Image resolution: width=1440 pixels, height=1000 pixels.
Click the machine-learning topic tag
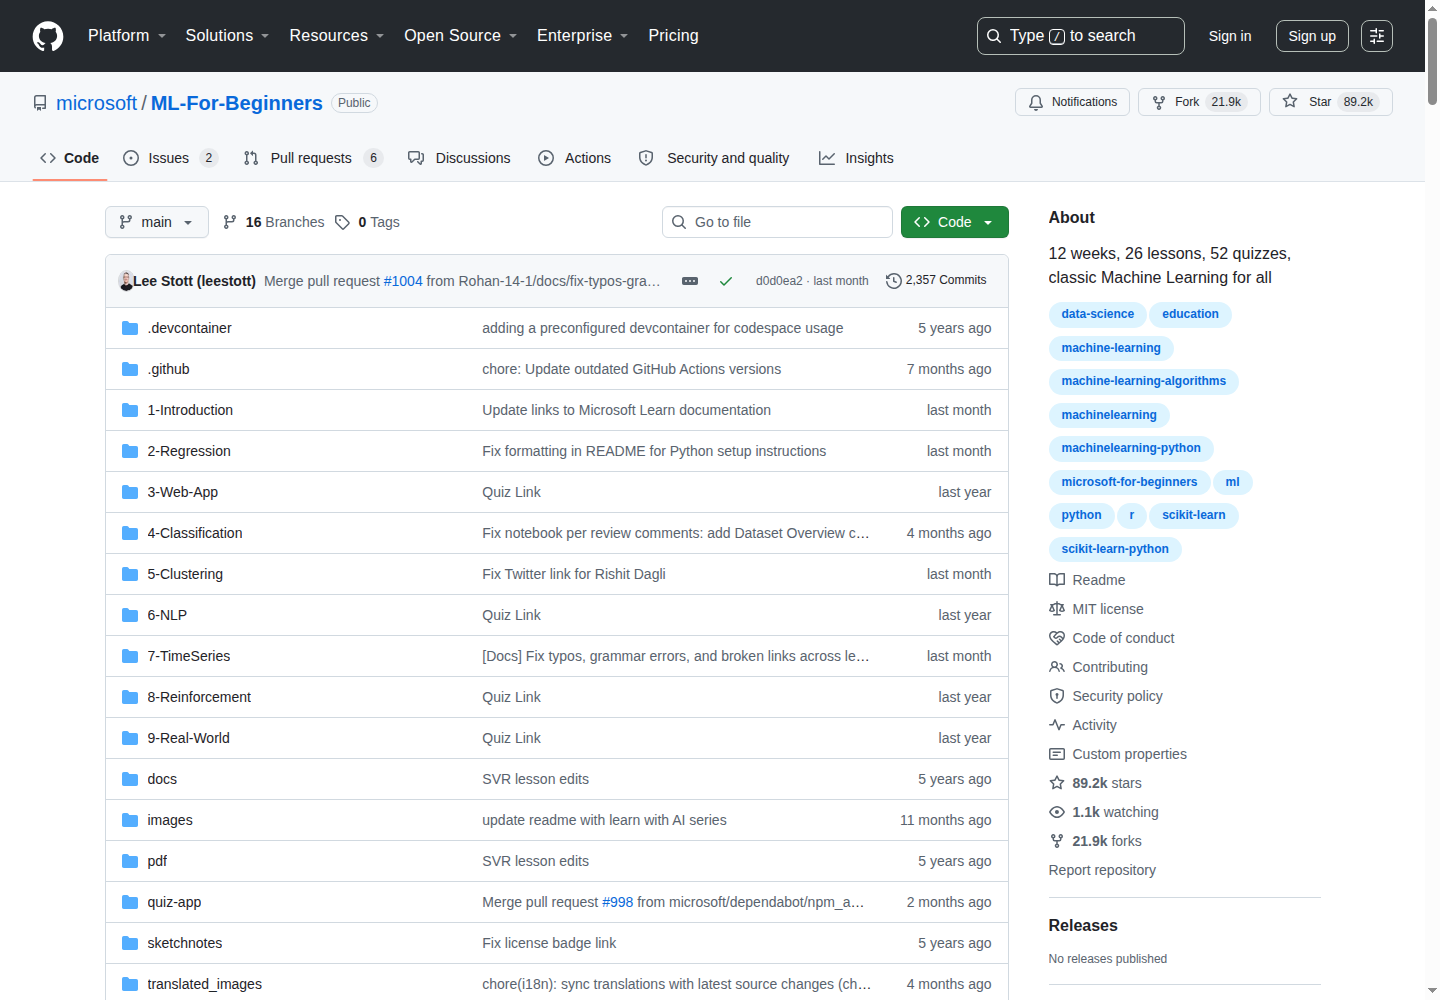point(1111,348)
